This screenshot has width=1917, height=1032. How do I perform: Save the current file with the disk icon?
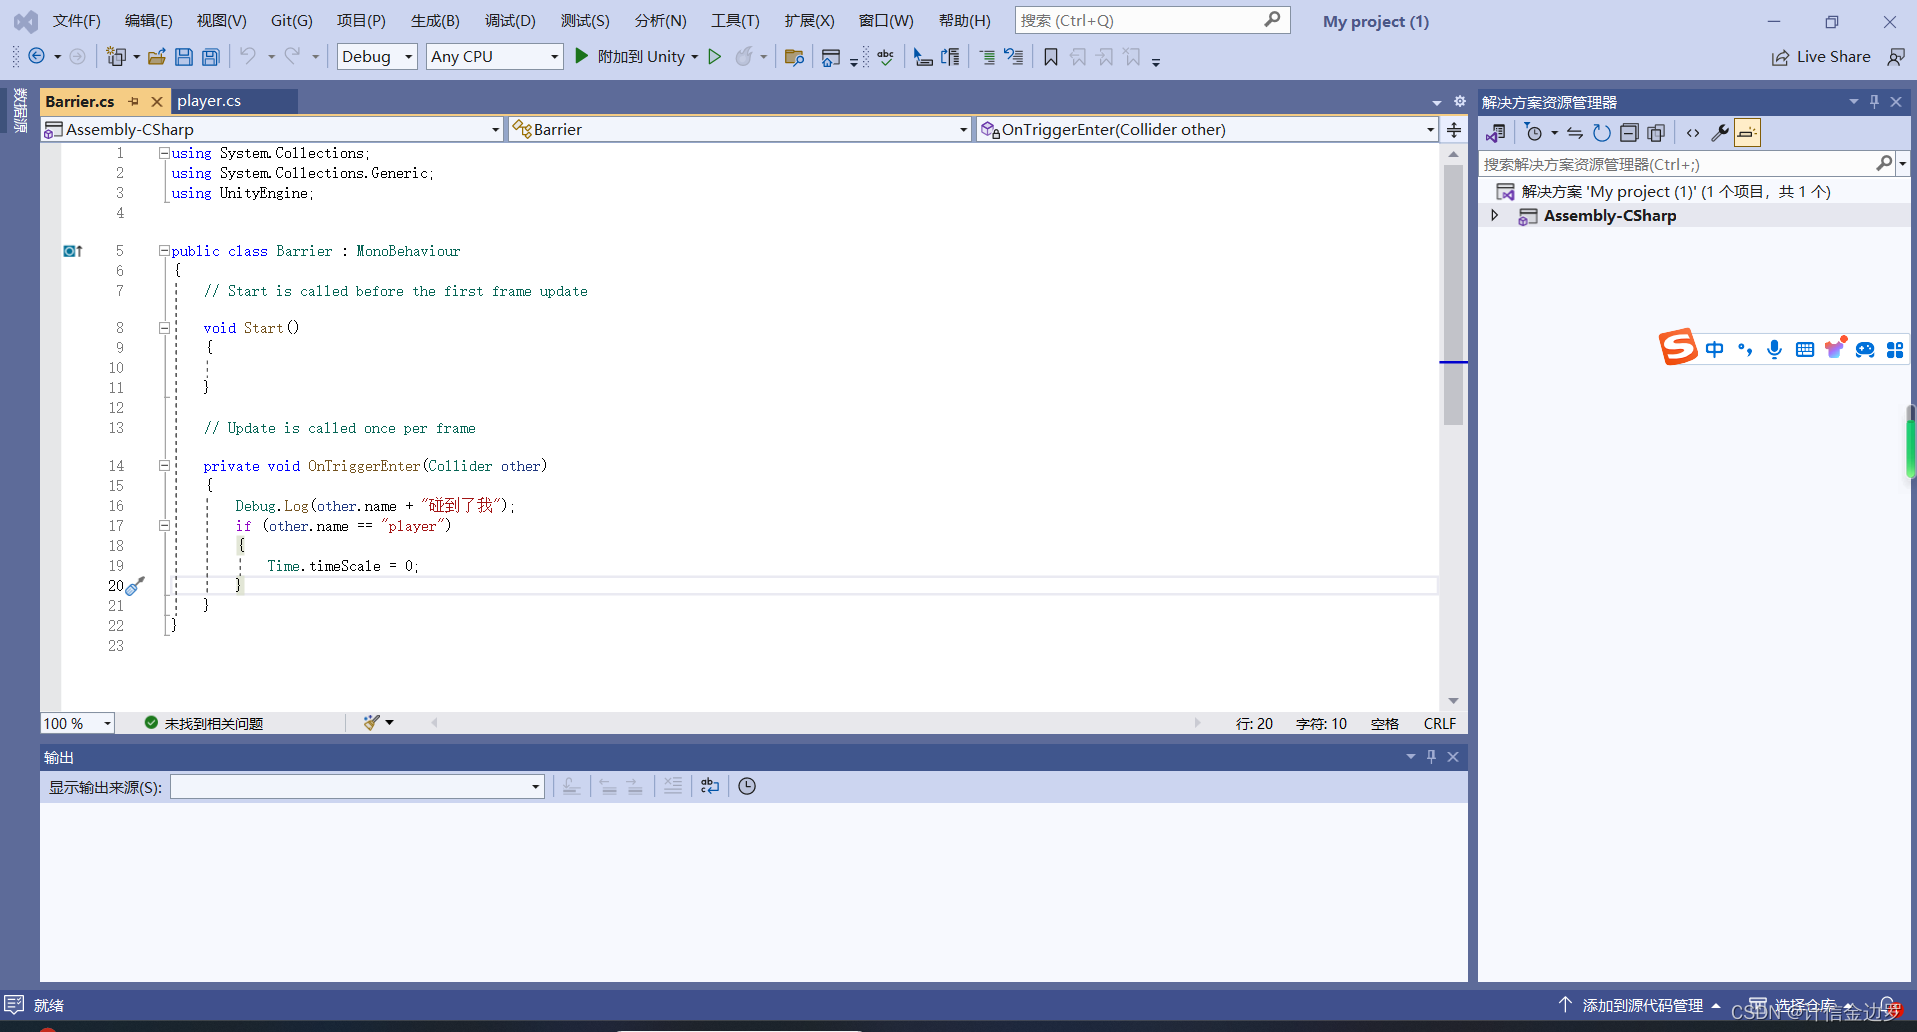(184, 57)
